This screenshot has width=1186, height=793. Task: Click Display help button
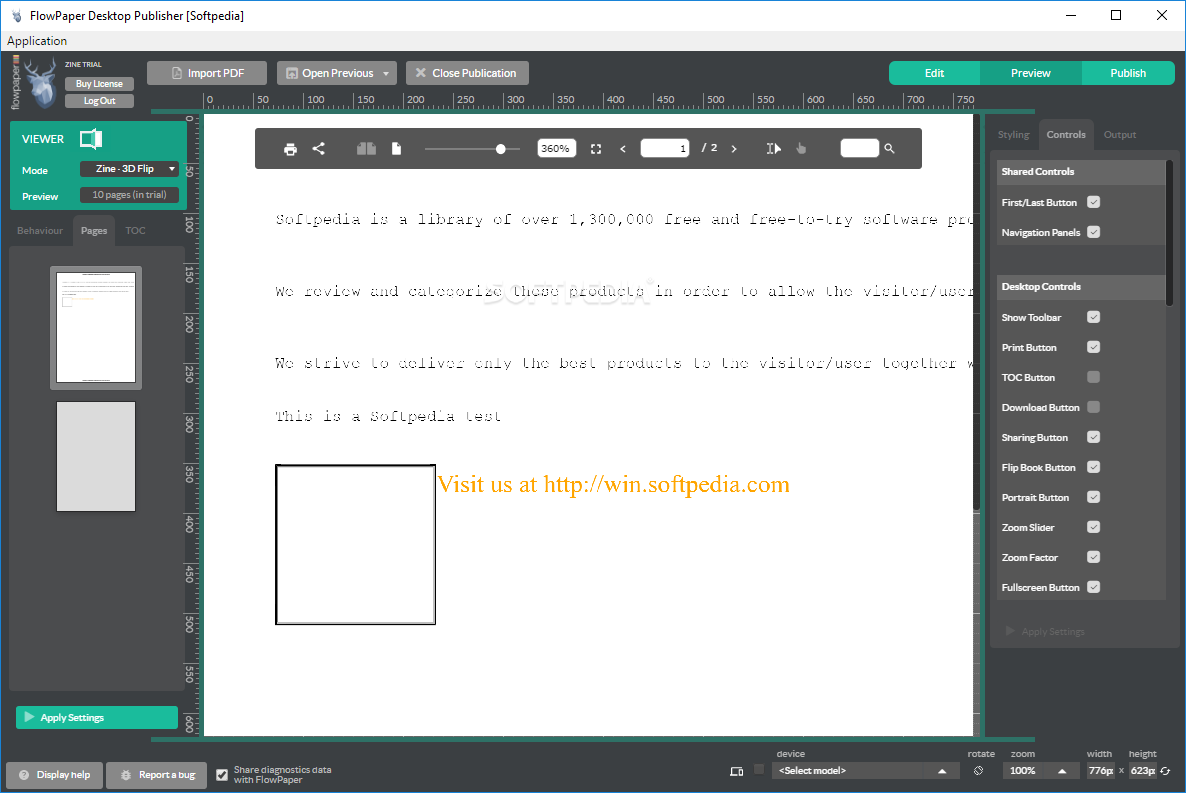tap(54, 775)
